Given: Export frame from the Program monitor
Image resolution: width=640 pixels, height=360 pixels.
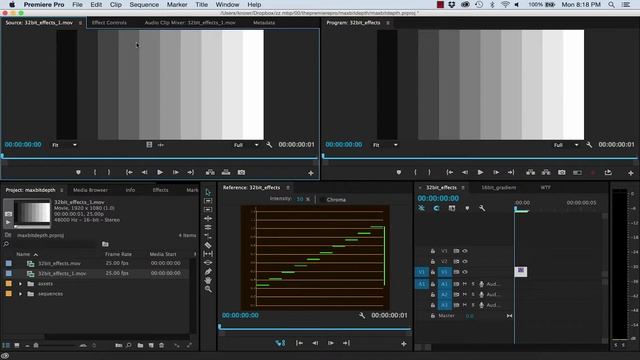Looking at the screenshot, I should (x=562, y=172).
